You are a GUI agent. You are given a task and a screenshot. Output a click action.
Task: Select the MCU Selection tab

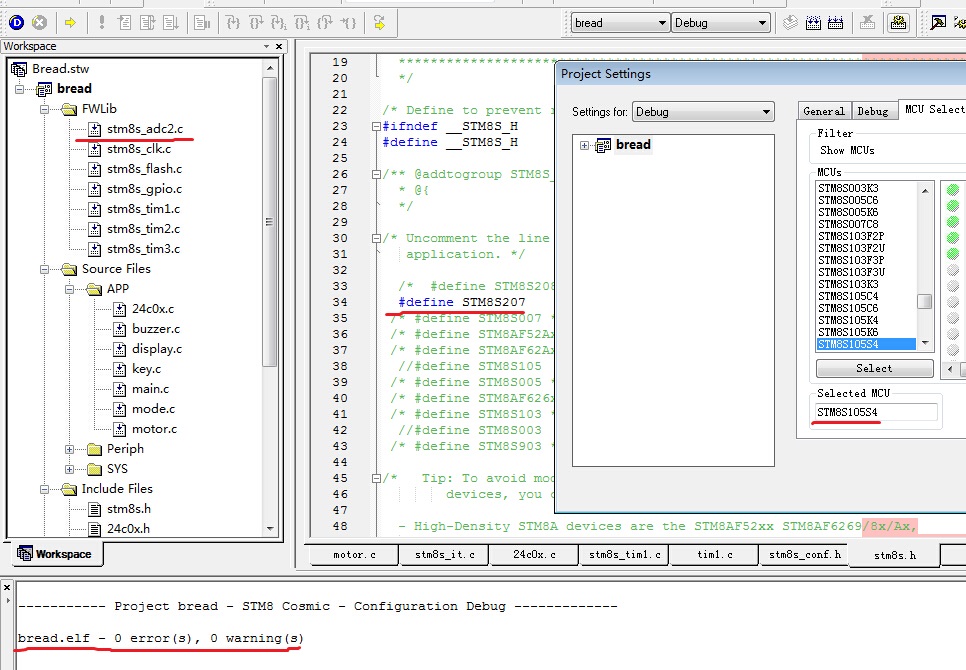933,109
